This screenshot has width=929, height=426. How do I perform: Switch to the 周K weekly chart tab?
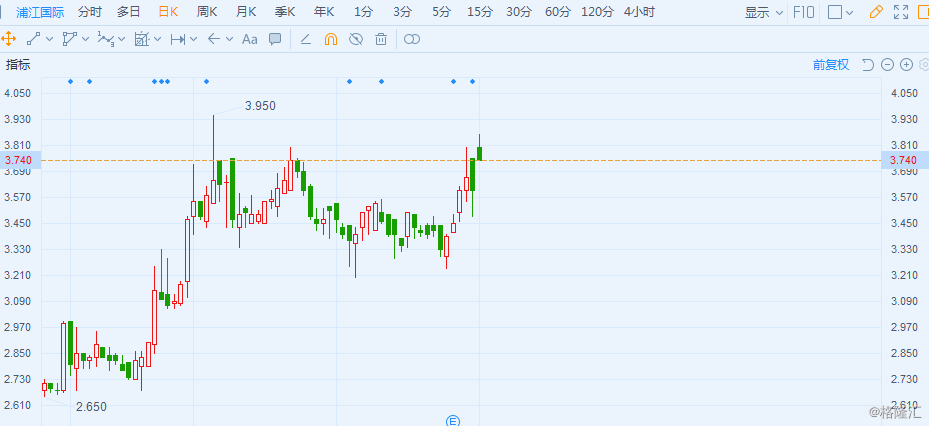pos(207,12)
